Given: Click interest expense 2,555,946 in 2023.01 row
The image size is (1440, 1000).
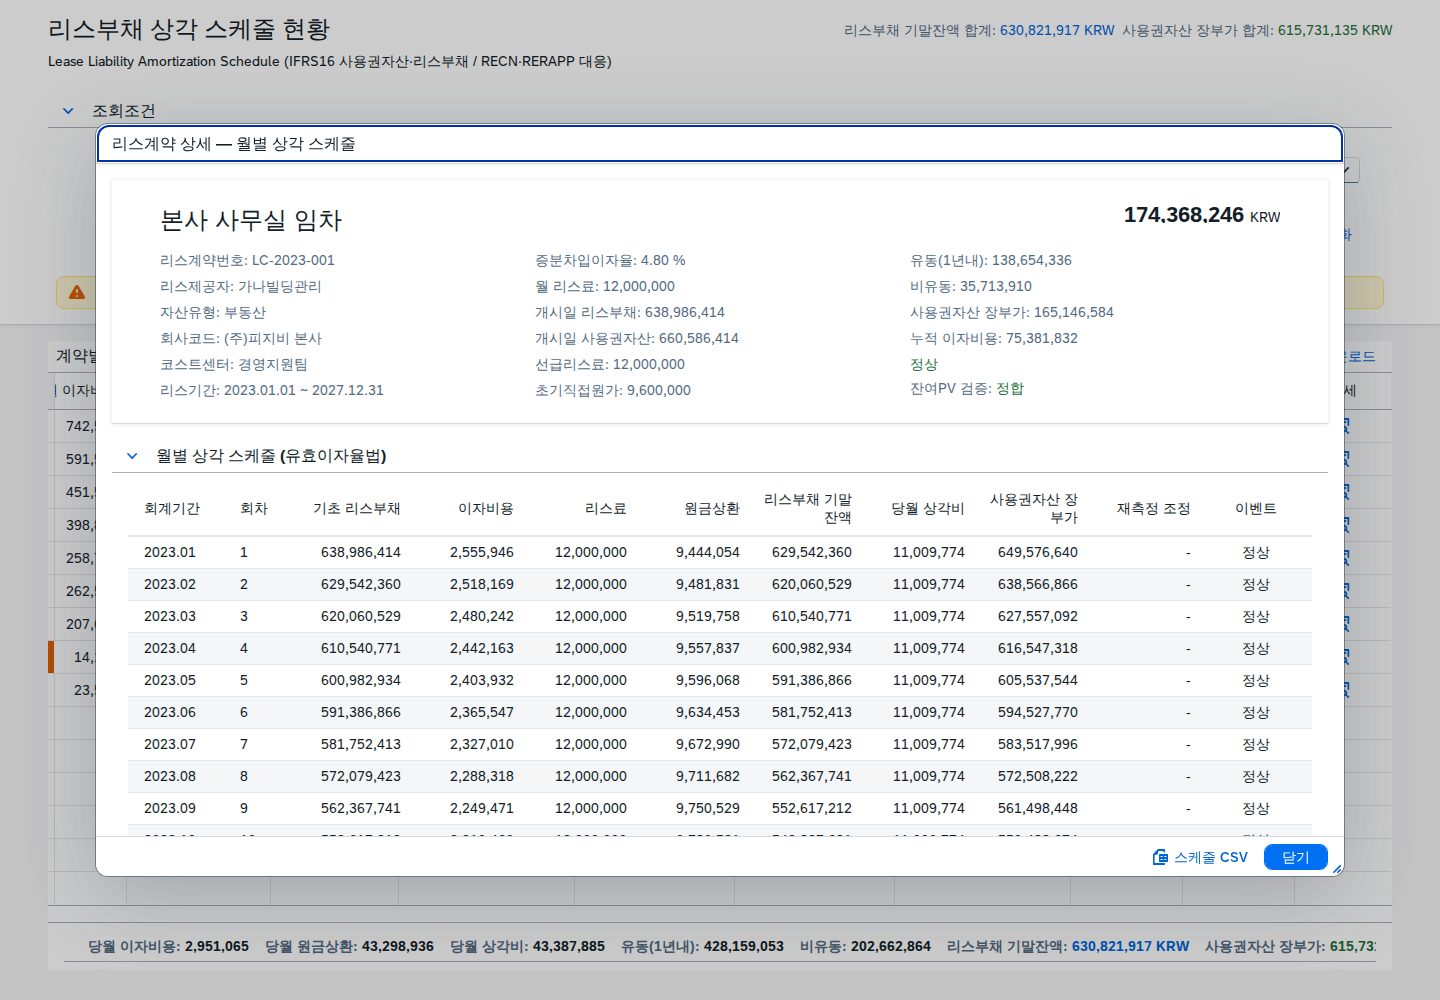Looking at the screenshot, I should coord(482,552).
